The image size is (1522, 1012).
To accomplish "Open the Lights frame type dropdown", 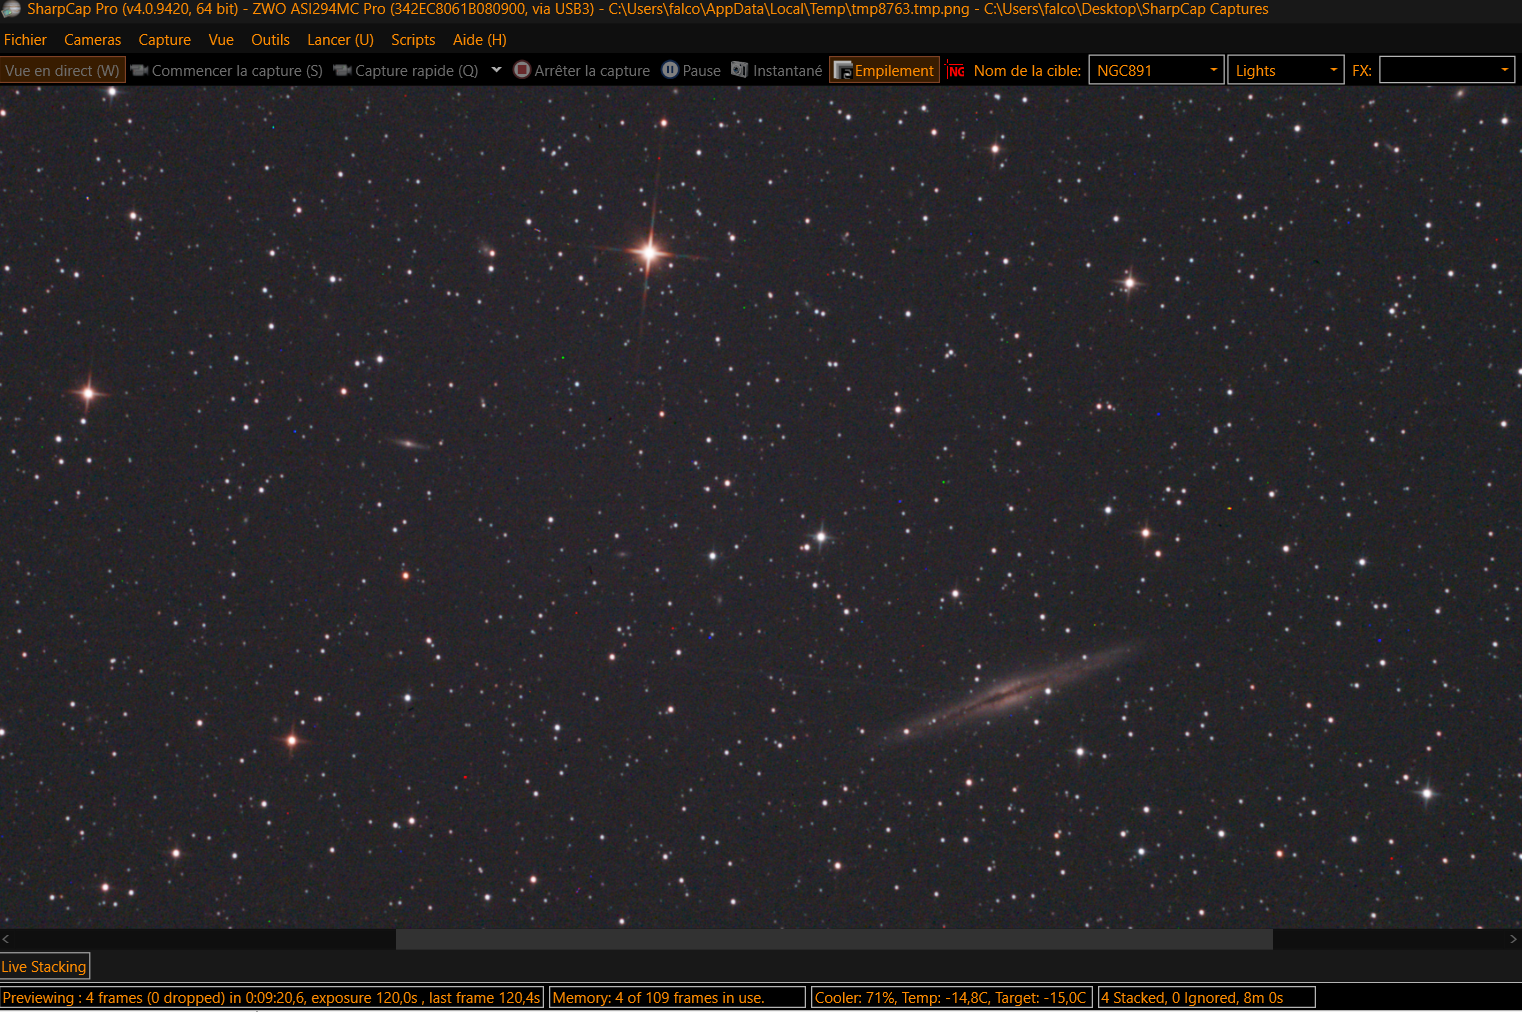I will (1285, 70).
